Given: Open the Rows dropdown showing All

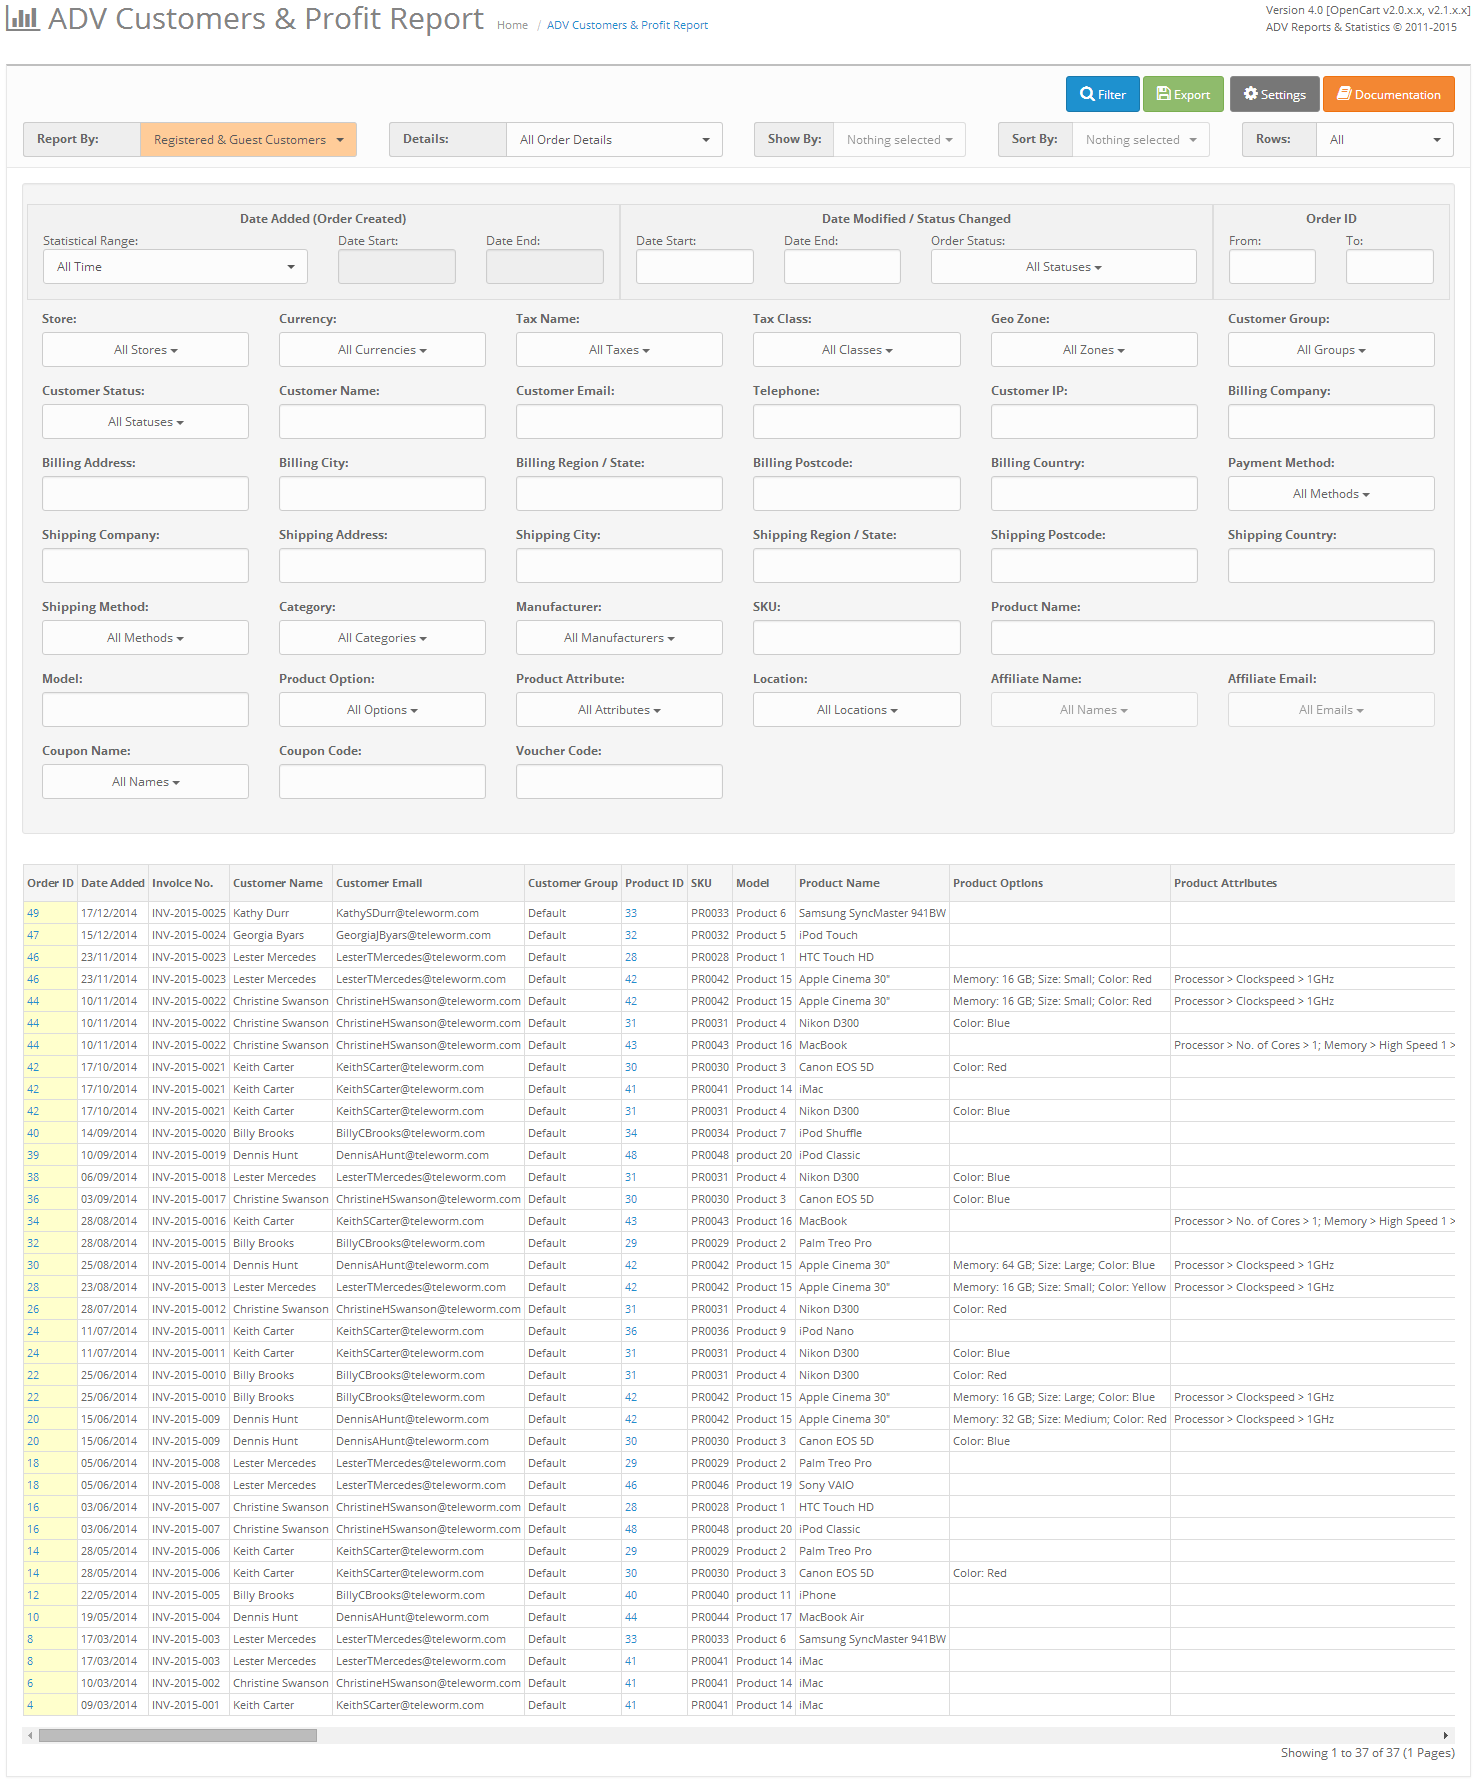Looking at the screenshot, I should point(1385,140).
